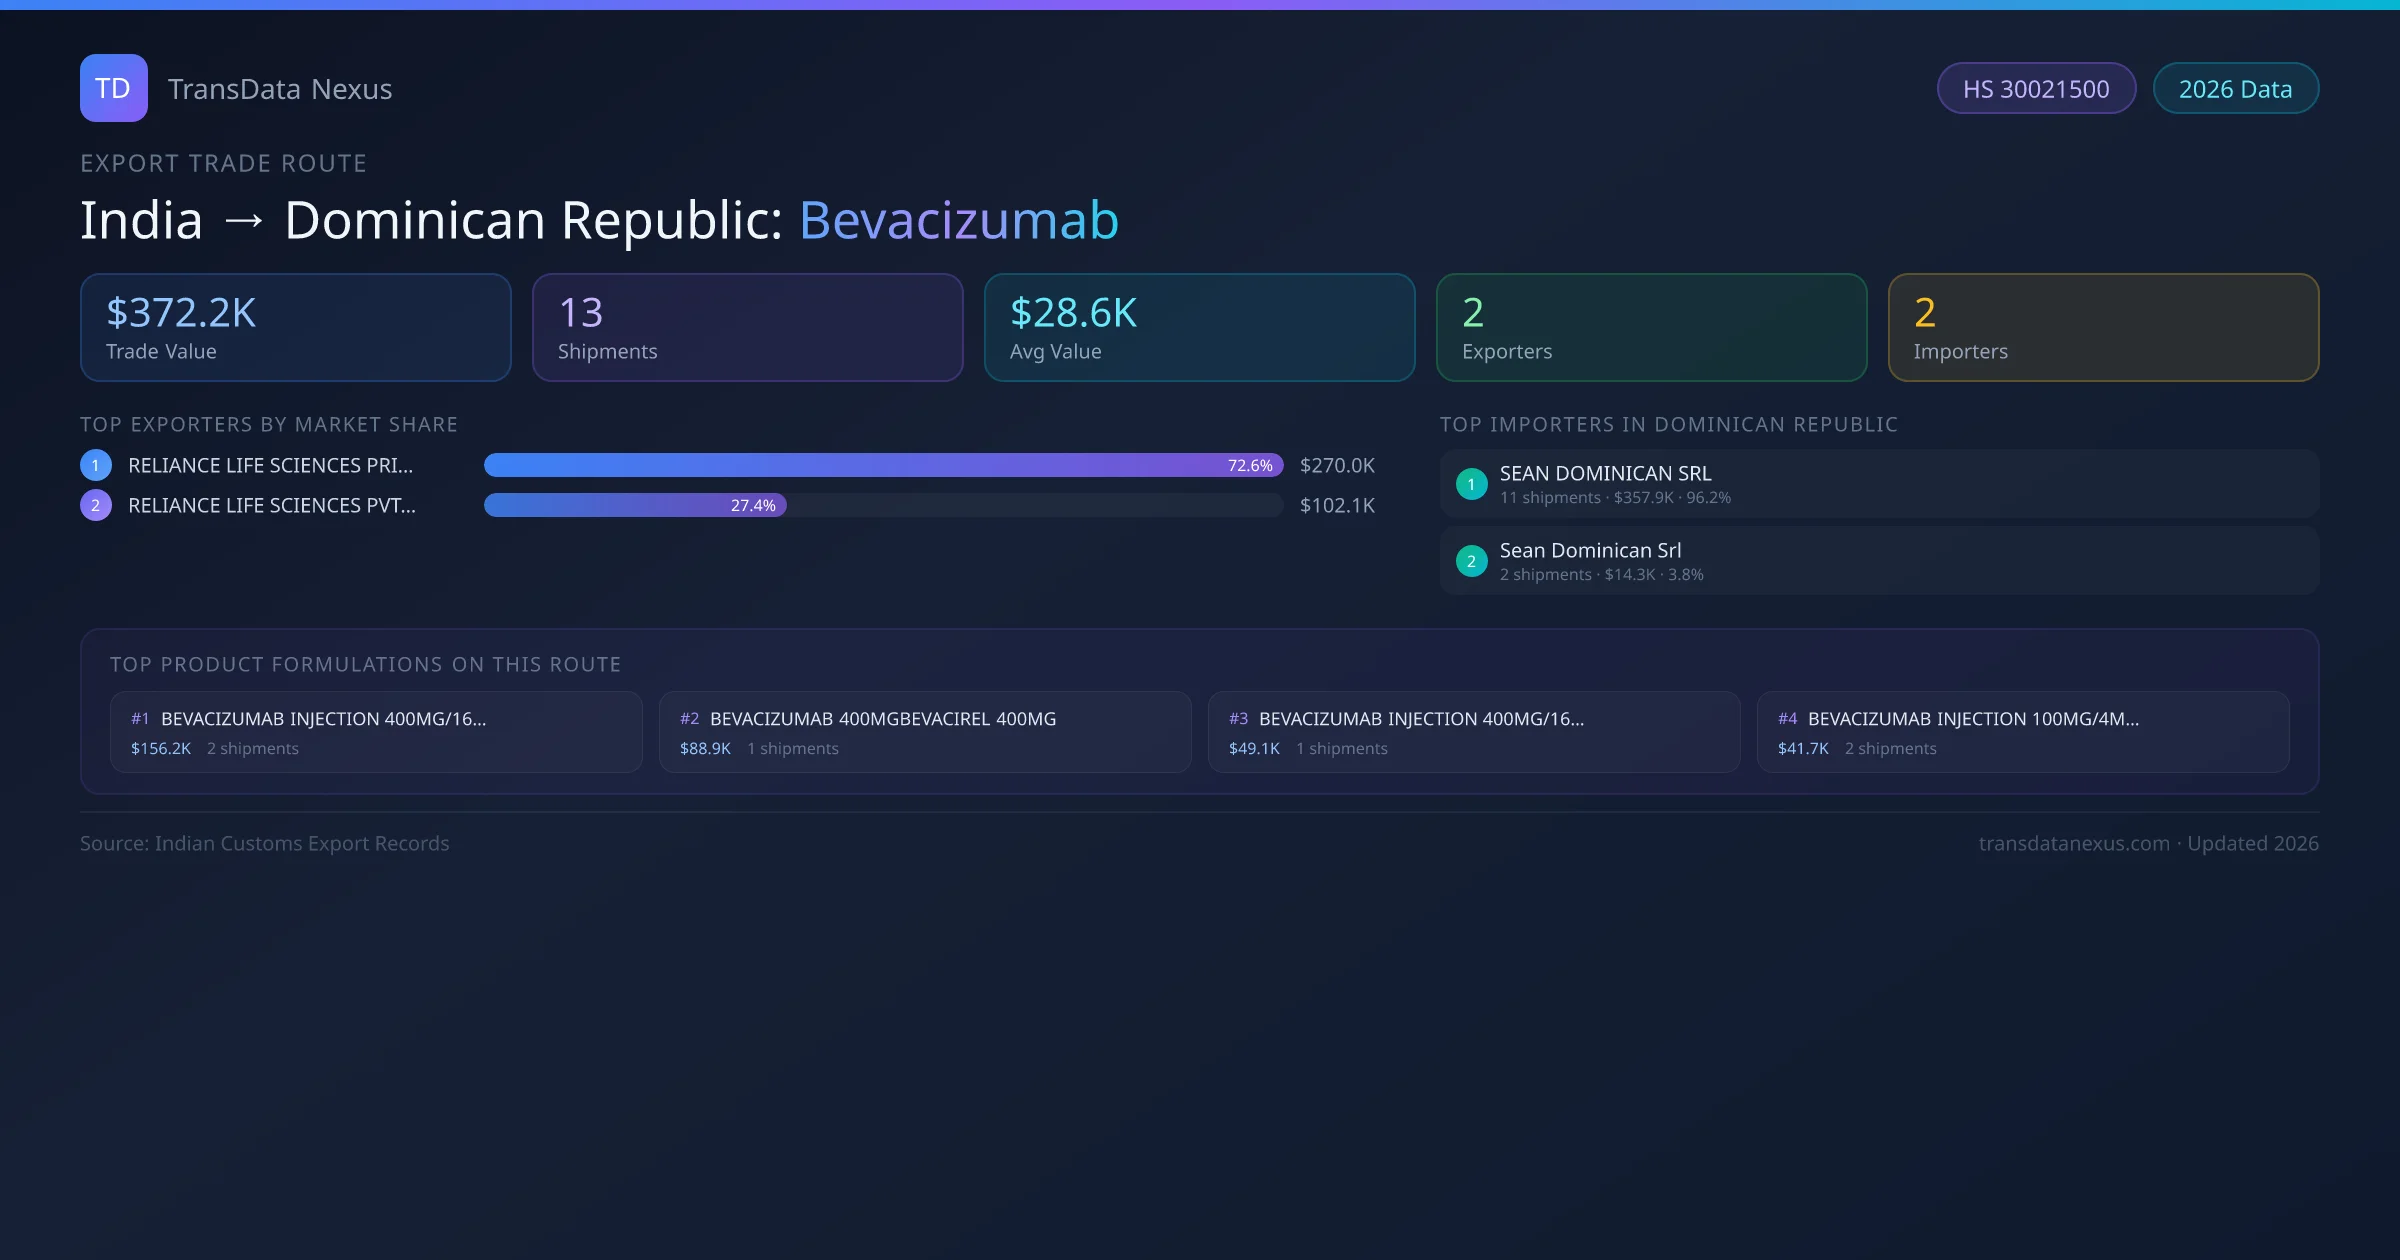Select #4 Bevacizumab Injection 100MG card
Image resolution: width=2400 pixels, height=1260 pixels.
2022,732
